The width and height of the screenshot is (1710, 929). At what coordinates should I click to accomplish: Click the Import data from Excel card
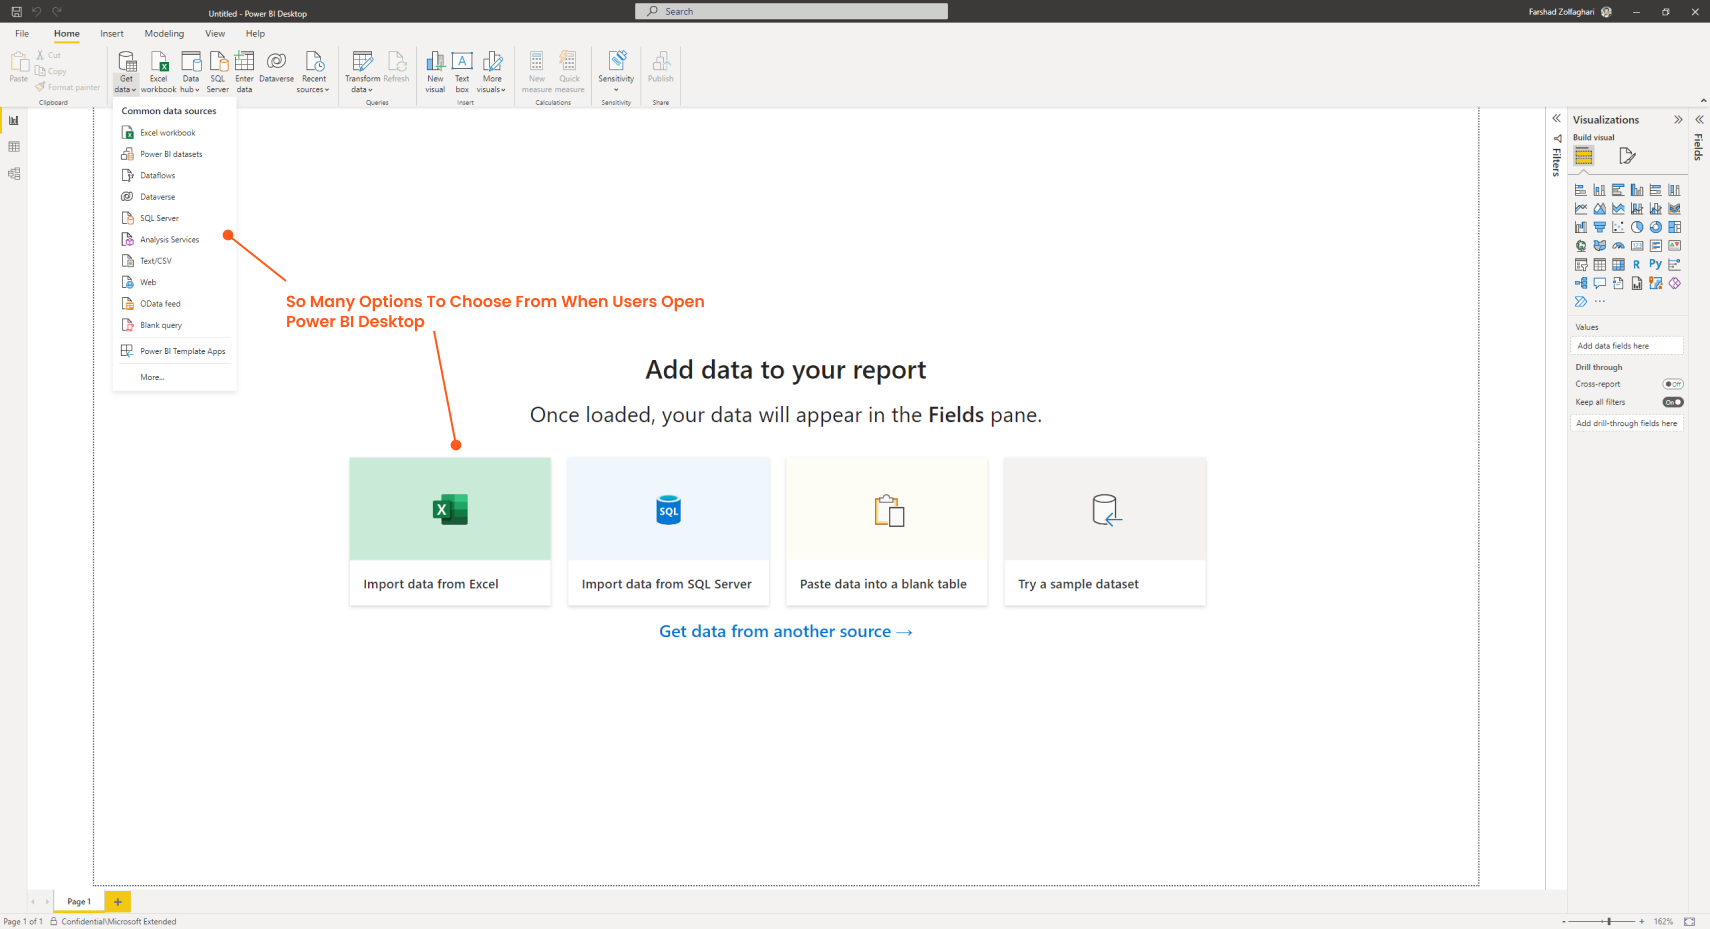tap(450, 531)
